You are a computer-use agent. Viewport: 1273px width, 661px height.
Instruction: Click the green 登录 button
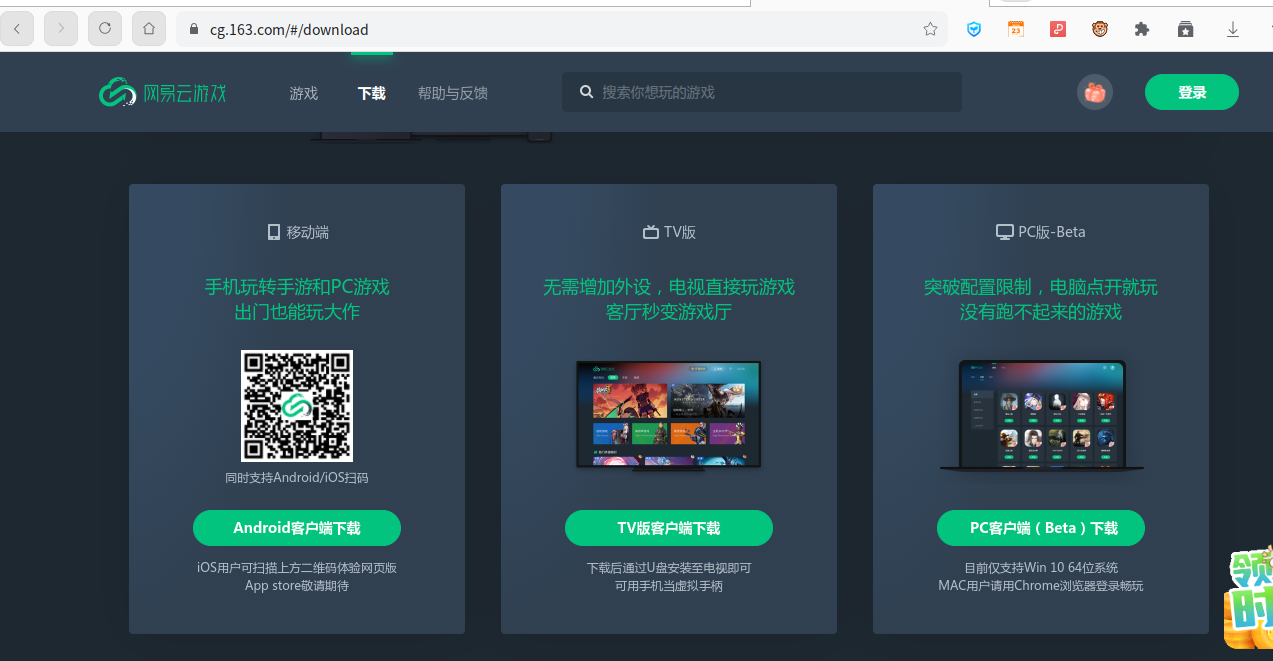pos(1191,91)
